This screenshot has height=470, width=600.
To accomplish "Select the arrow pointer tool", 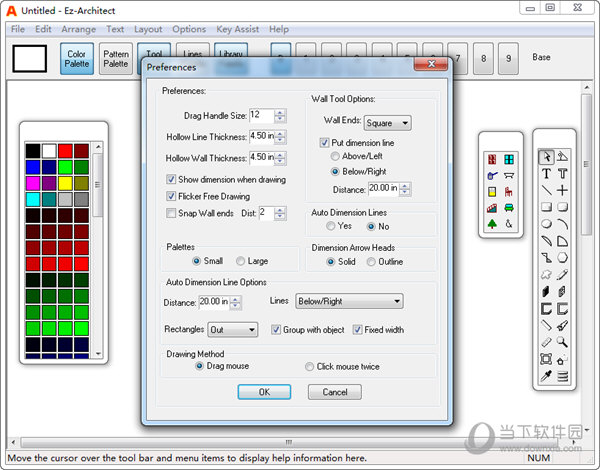I will click(546, 157).
